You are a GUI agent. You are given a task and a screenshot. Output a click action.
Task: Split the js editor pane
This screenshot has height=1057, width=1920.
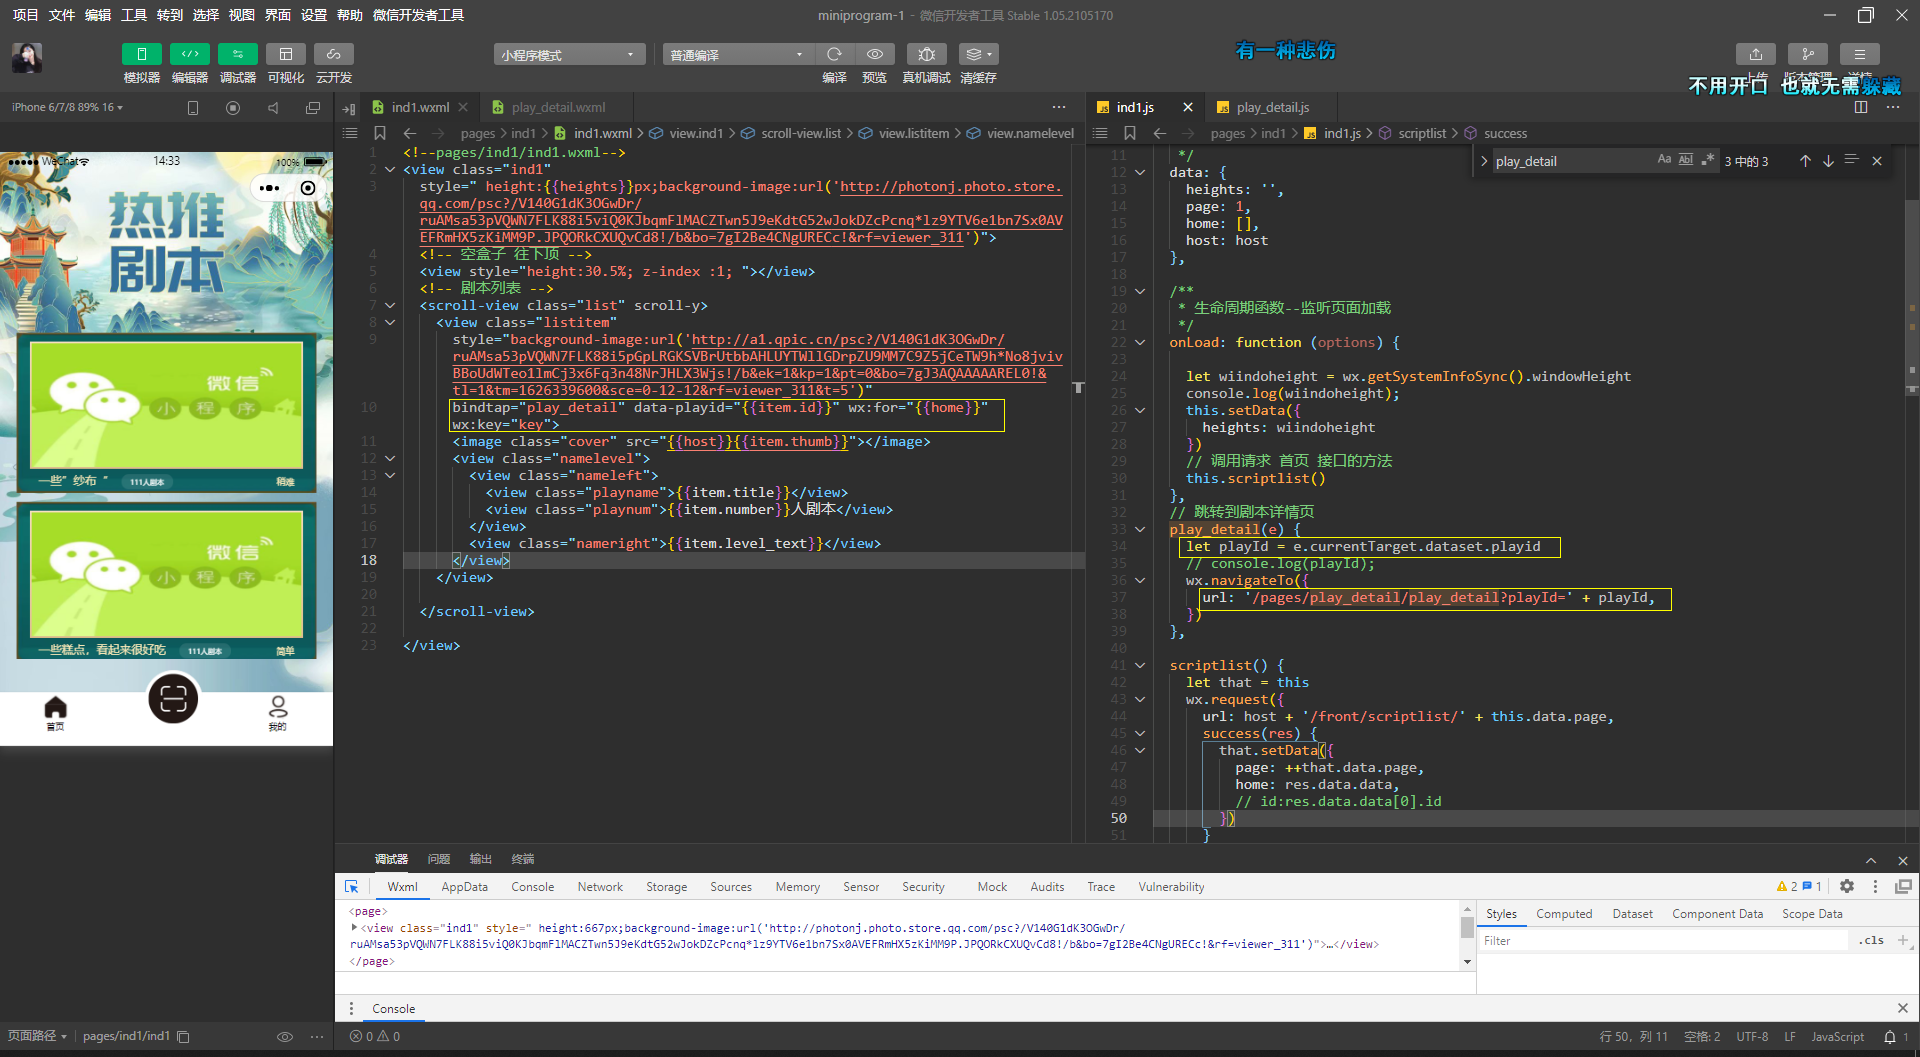pyautogui.click(x=1861, y=107)
